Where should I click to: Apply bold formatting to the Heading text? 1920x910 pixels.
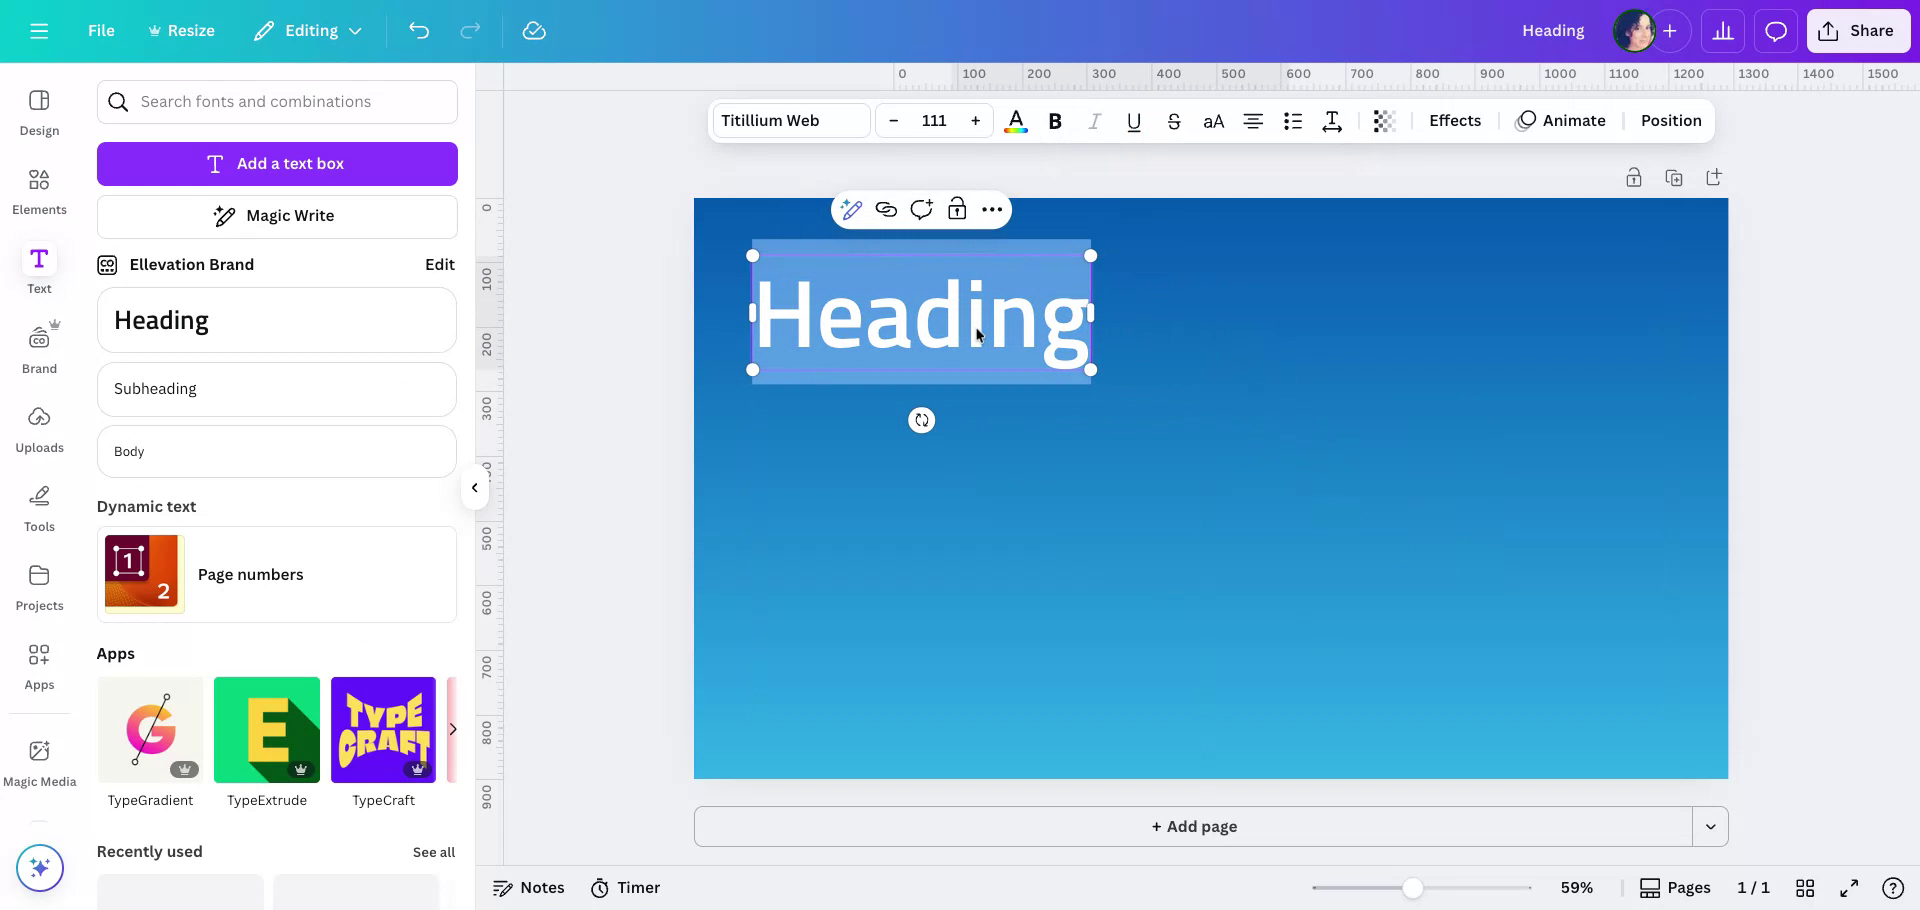(x=1054, y=120)
